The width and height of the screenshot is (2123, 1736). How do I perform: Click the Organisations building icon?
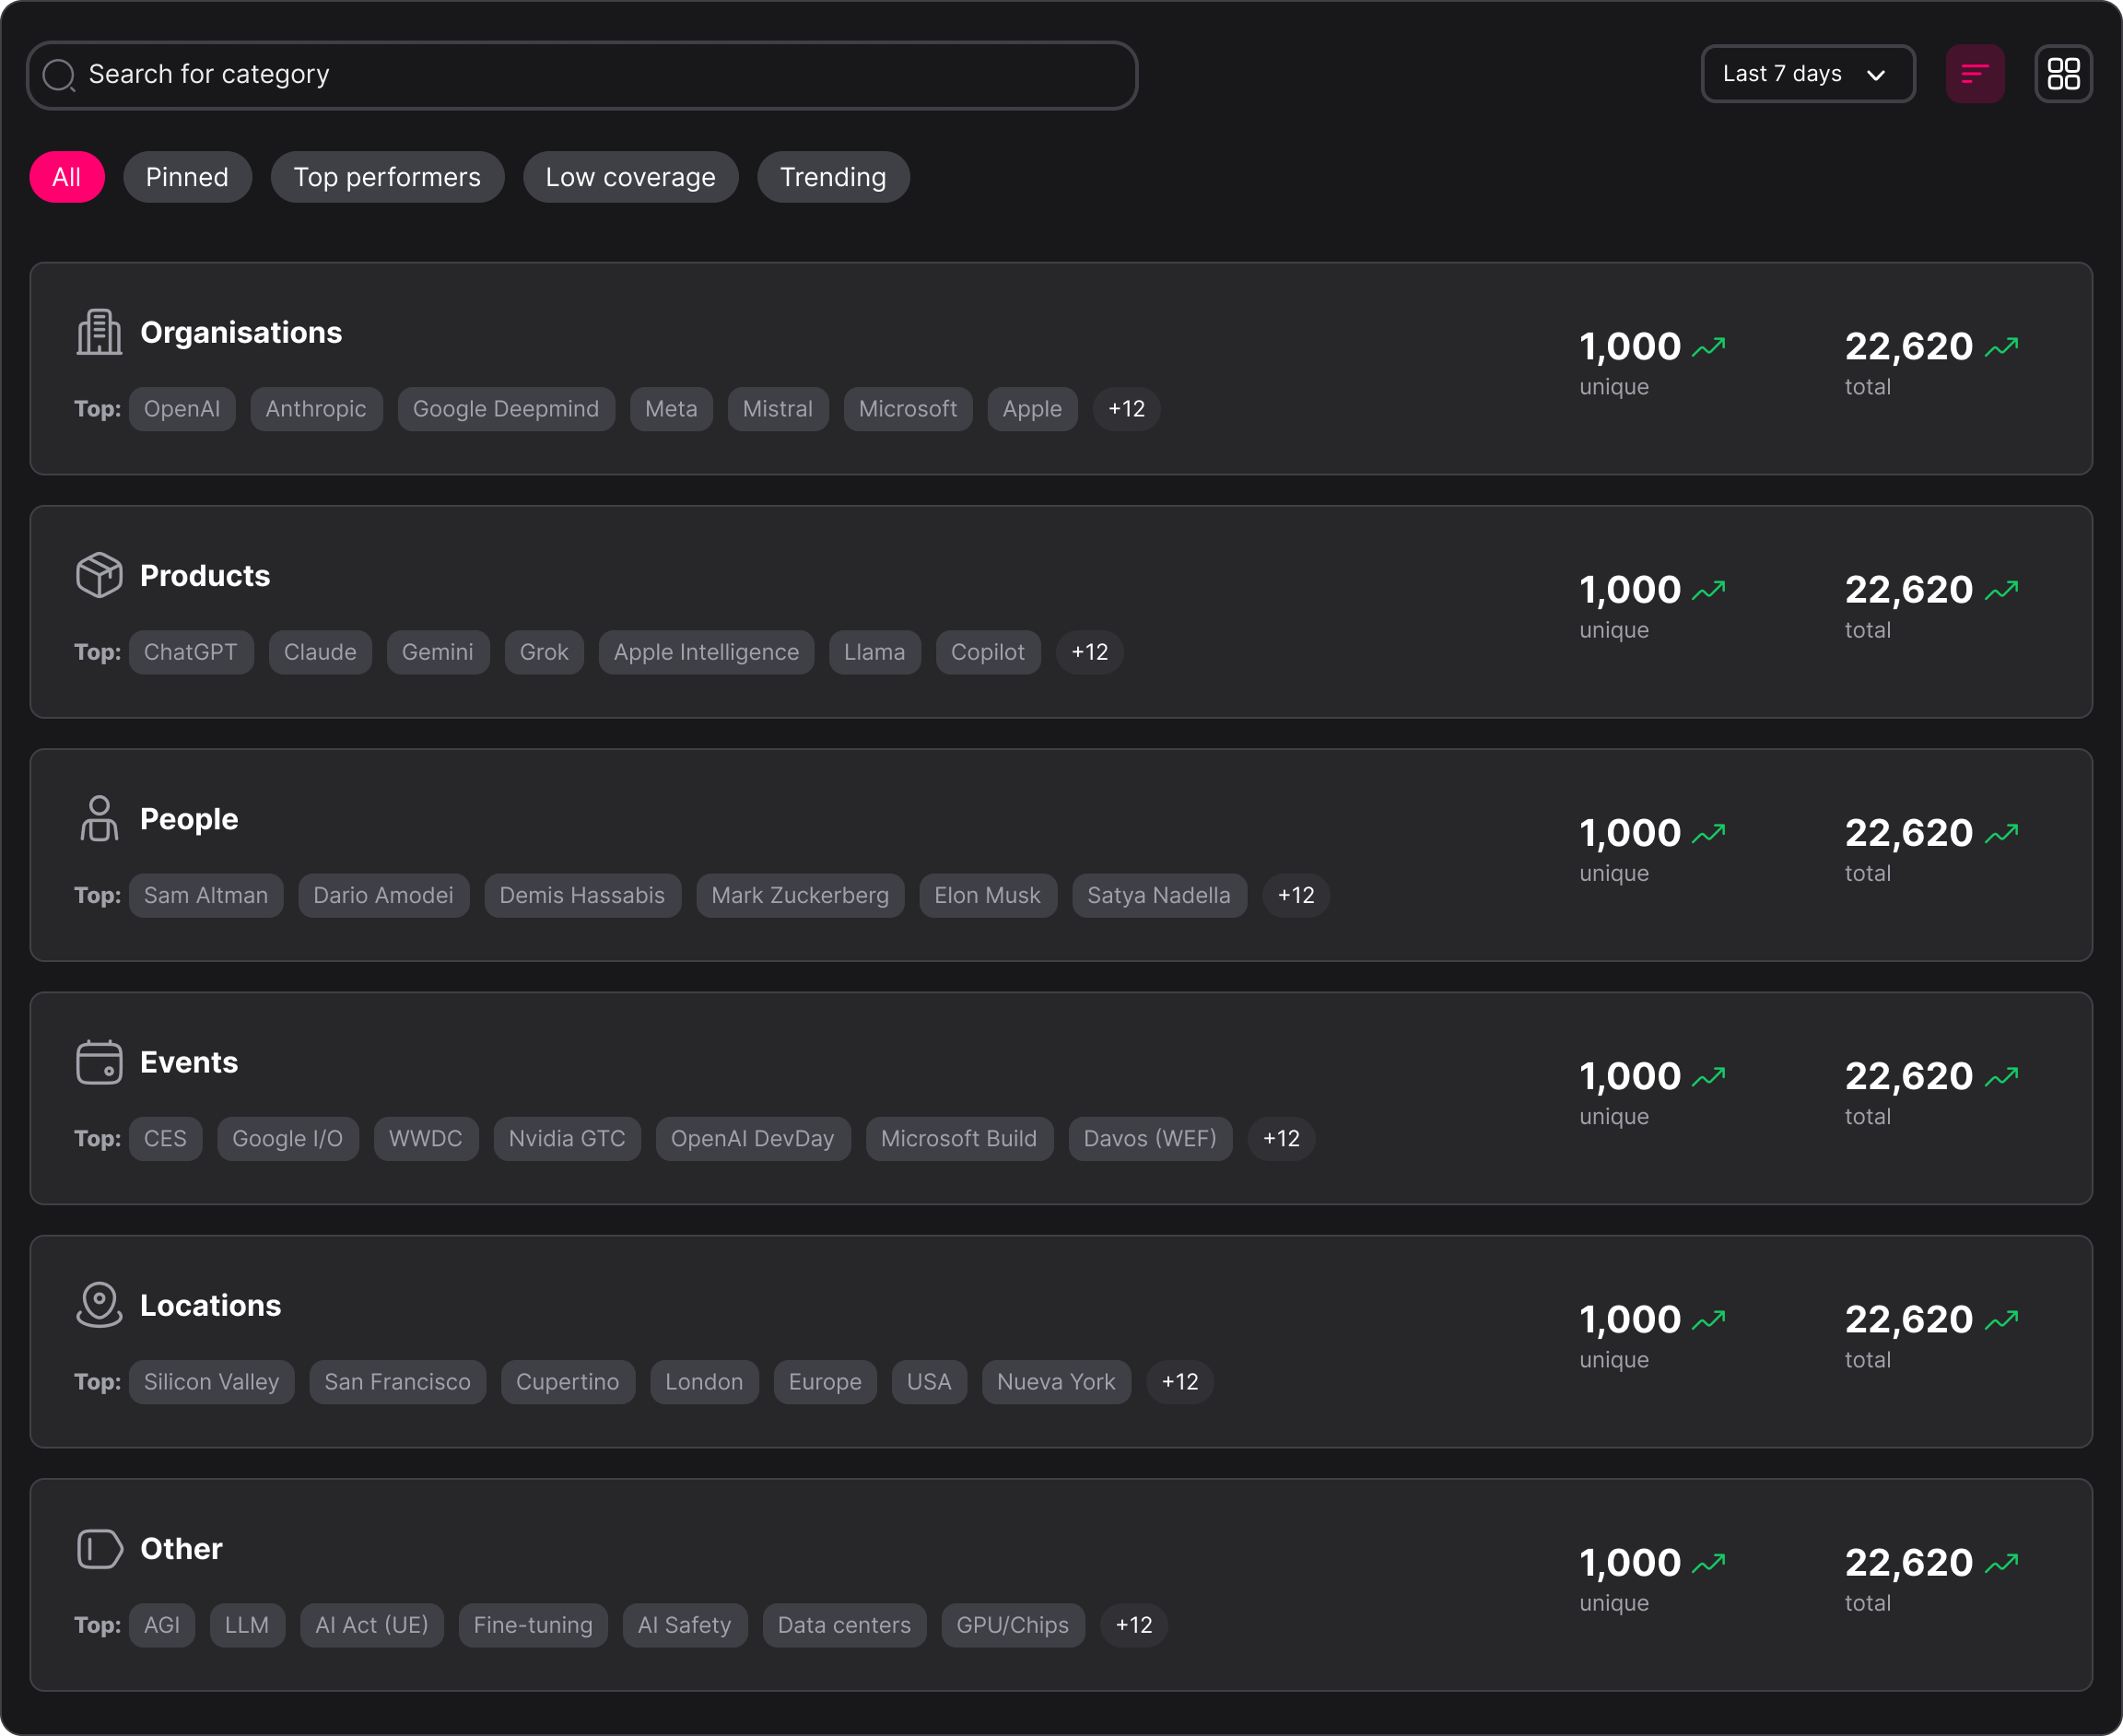tap(99, 332)
